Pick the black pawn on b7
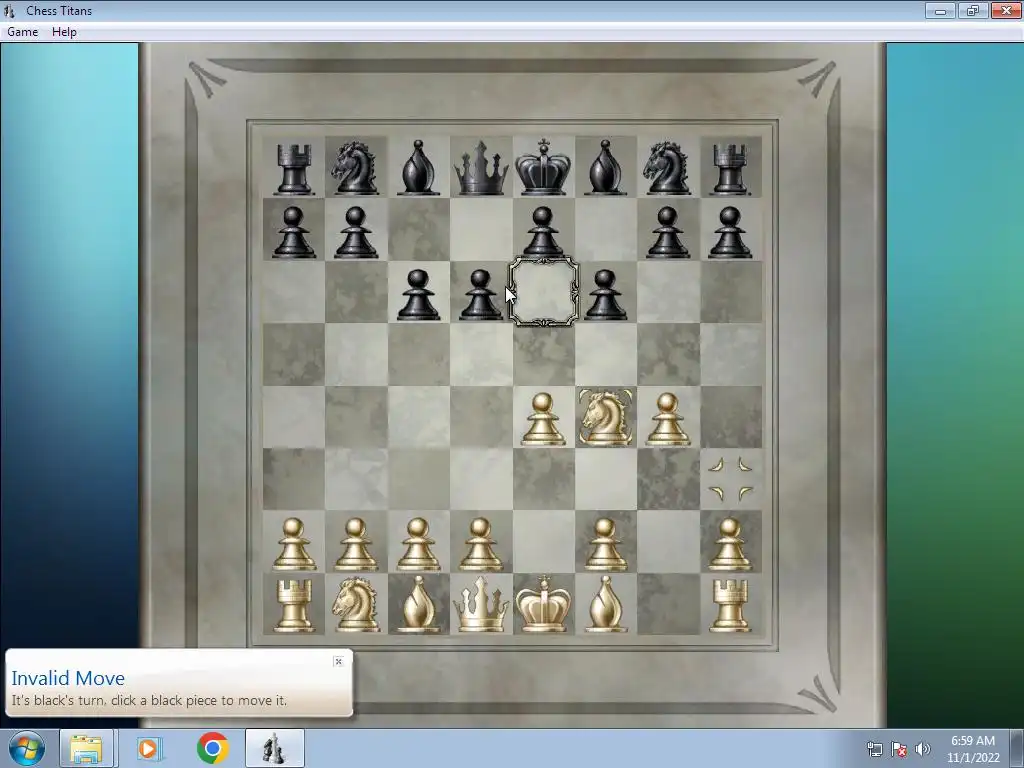1024x768 pixels. click(x=356, y=232)
